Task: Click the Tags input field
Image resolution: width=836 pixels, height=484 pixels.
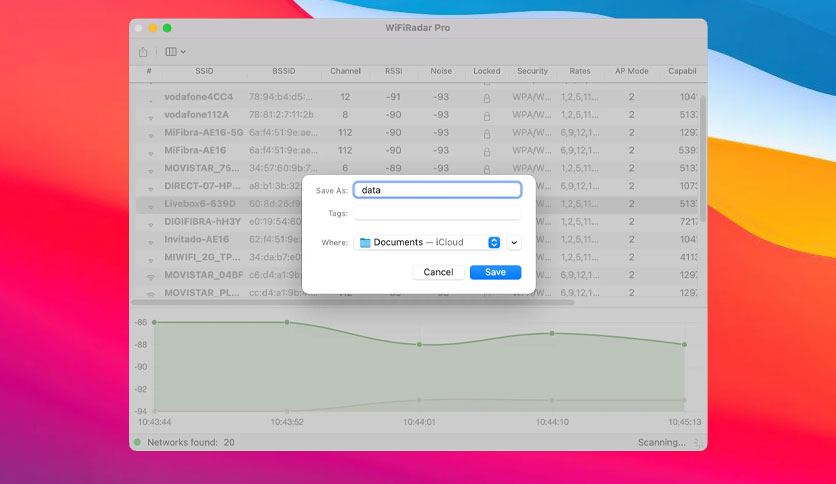Action: pyautogui.click(x=437, y=213)
